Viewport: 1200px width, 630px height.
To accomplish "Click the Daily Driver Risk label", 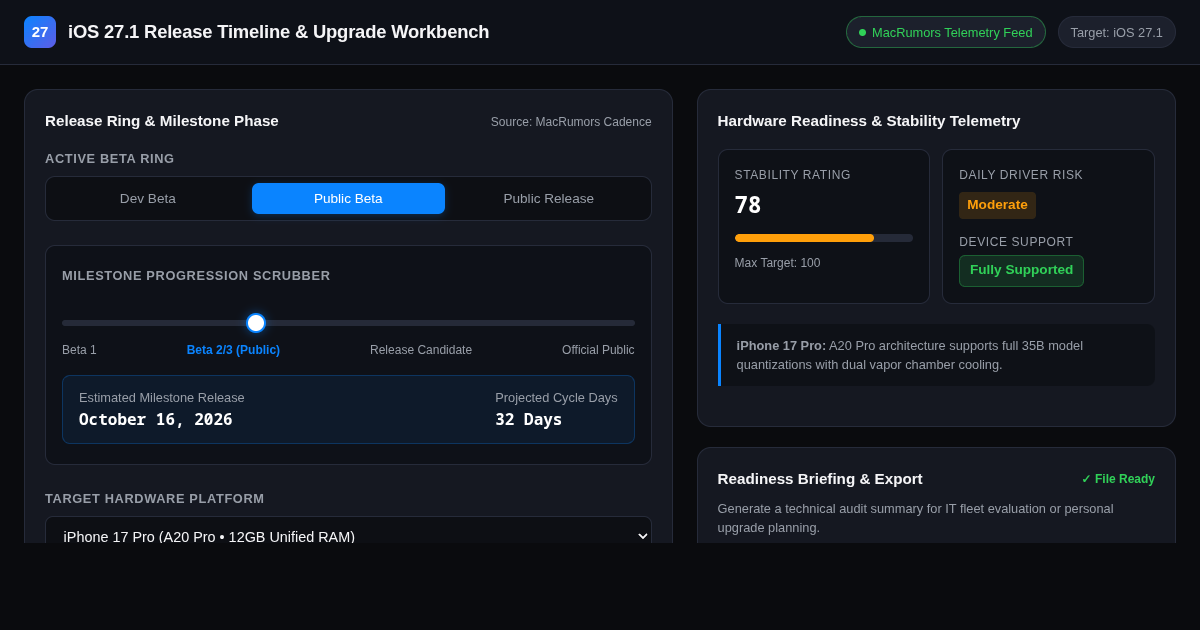I will [x=1021, y=175].
